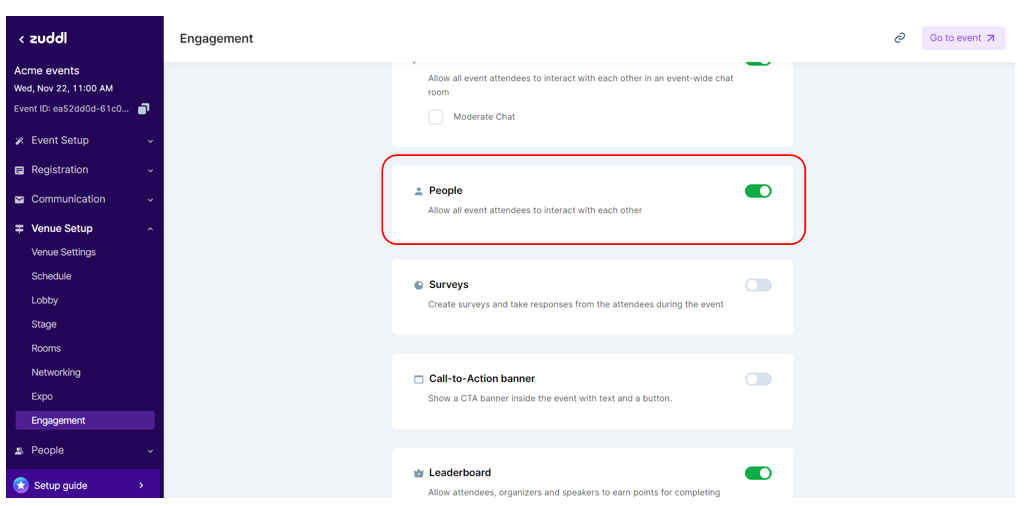Enable the Surveys toggle
This screenshot has width=1025, height=506.
tap(758, 285)
